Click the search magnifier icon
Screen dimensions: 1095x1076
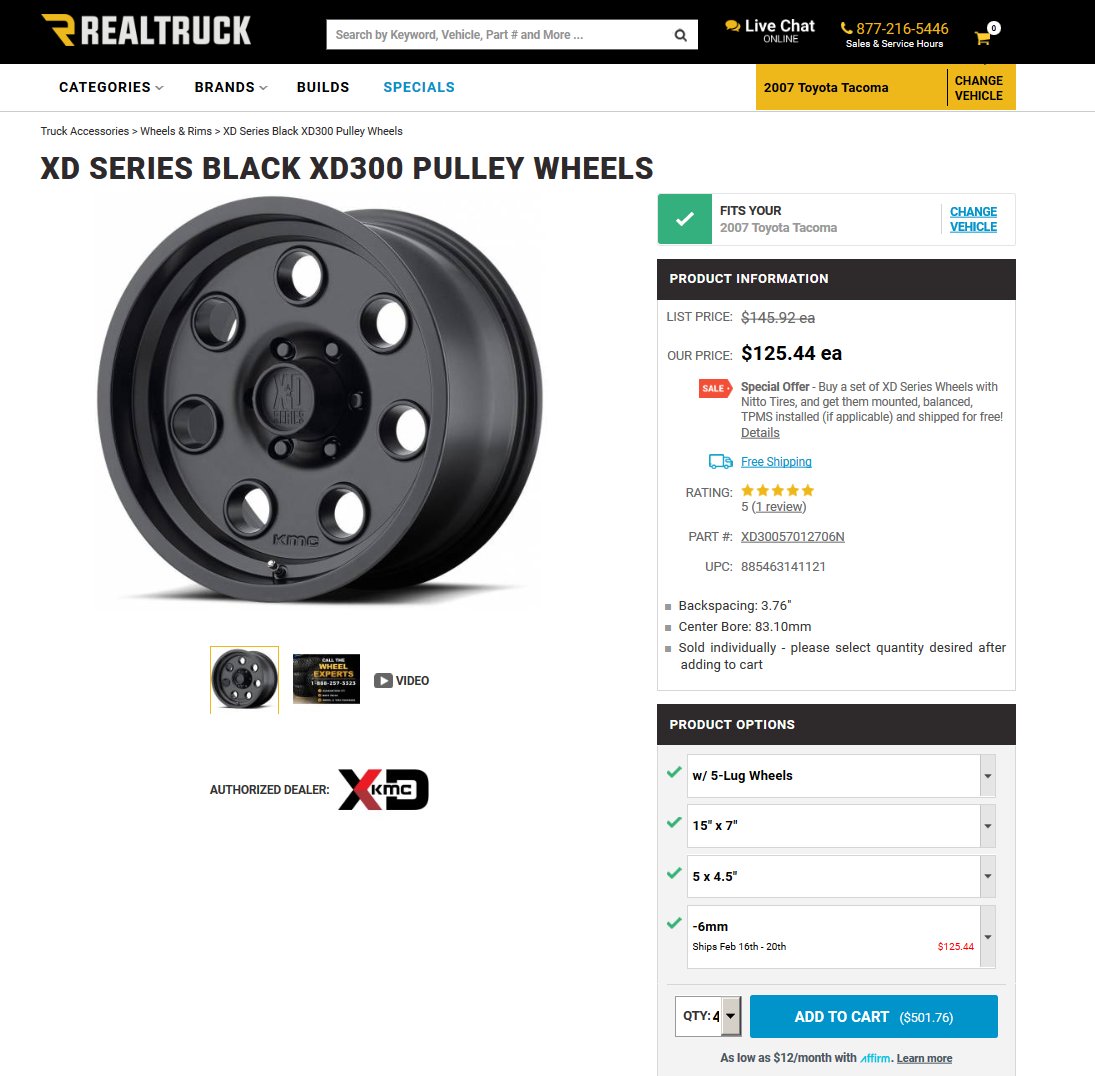(x=680, y=35)
